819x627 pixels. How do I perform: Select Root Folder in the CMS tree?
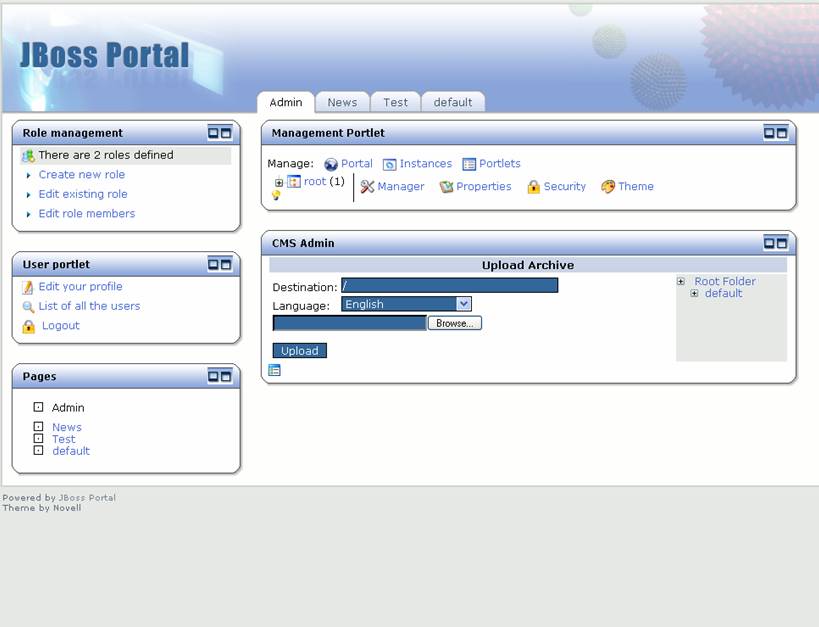(725, 281)
